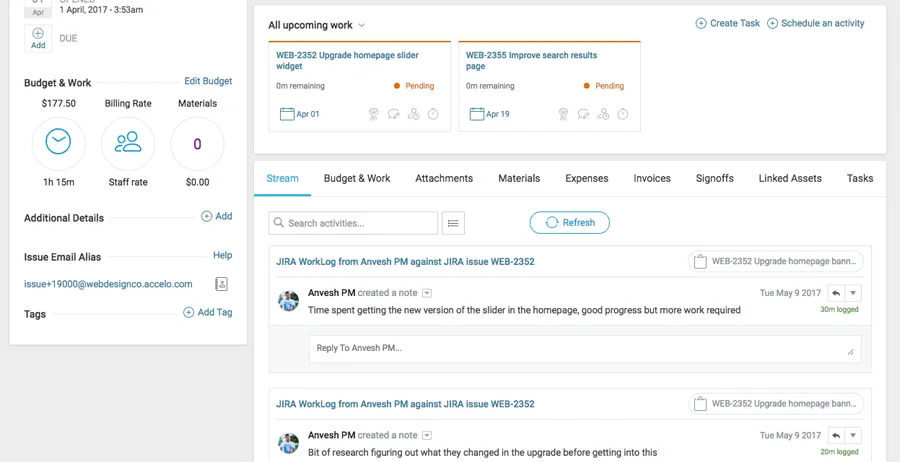
Task: Click Anvesh PM avatar on the research note
Action: pyautogui.click(x=289, y=443)
